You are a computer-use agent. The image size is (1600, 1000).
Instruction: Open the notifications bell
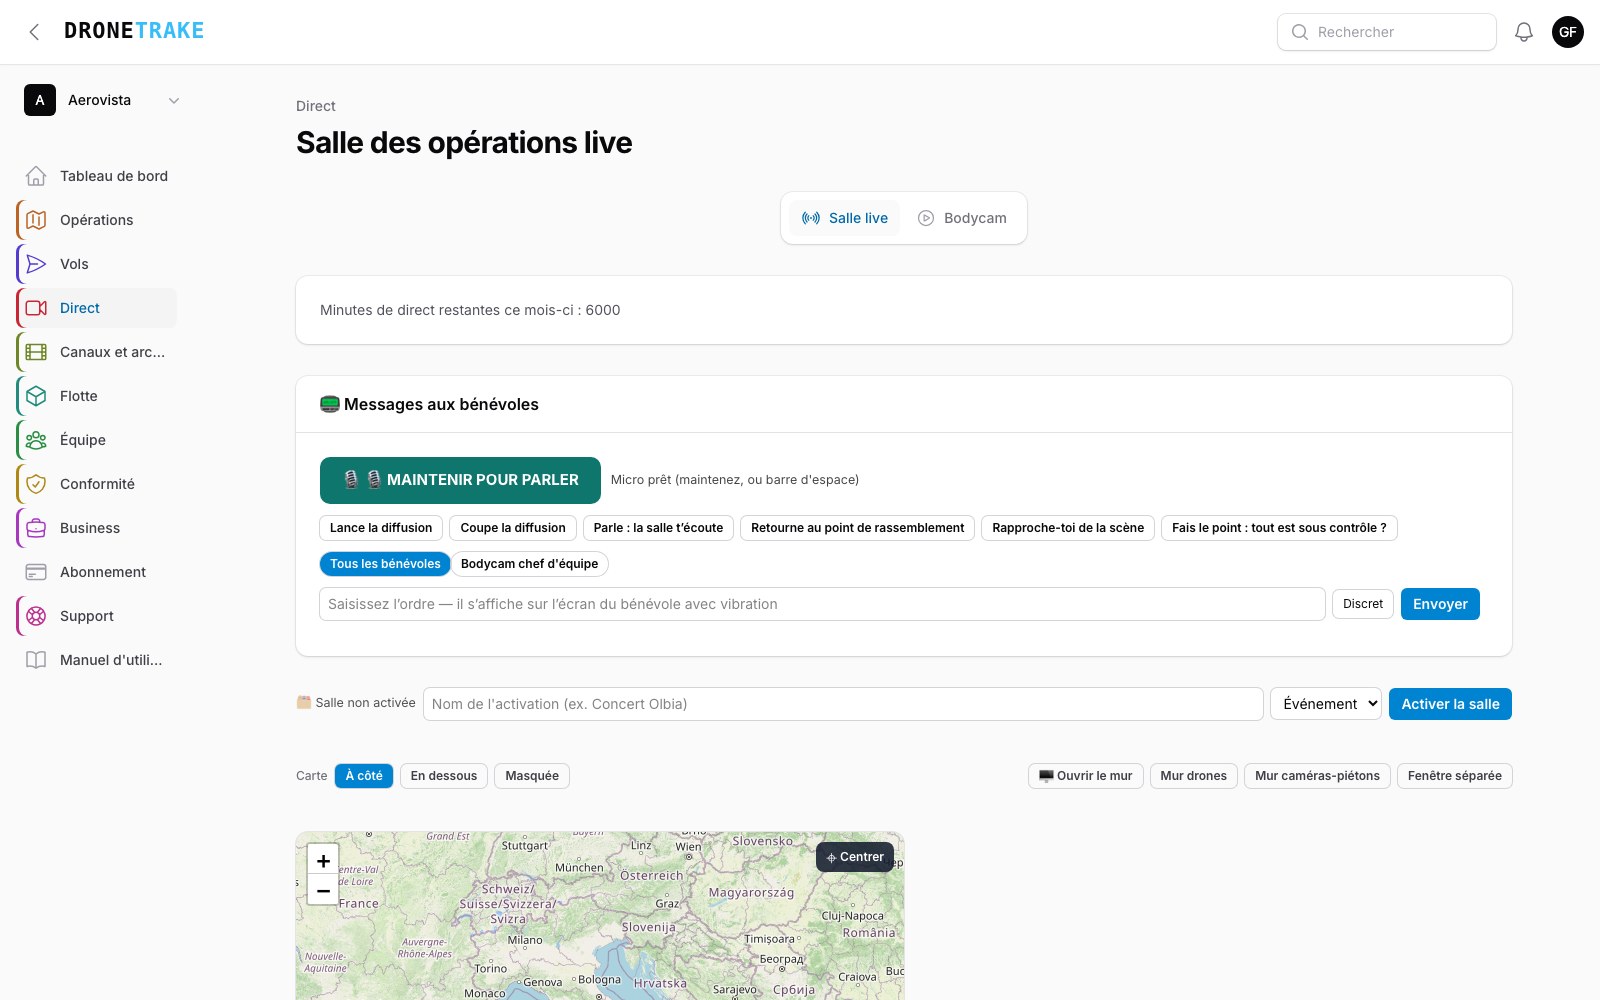point(1524,32)
